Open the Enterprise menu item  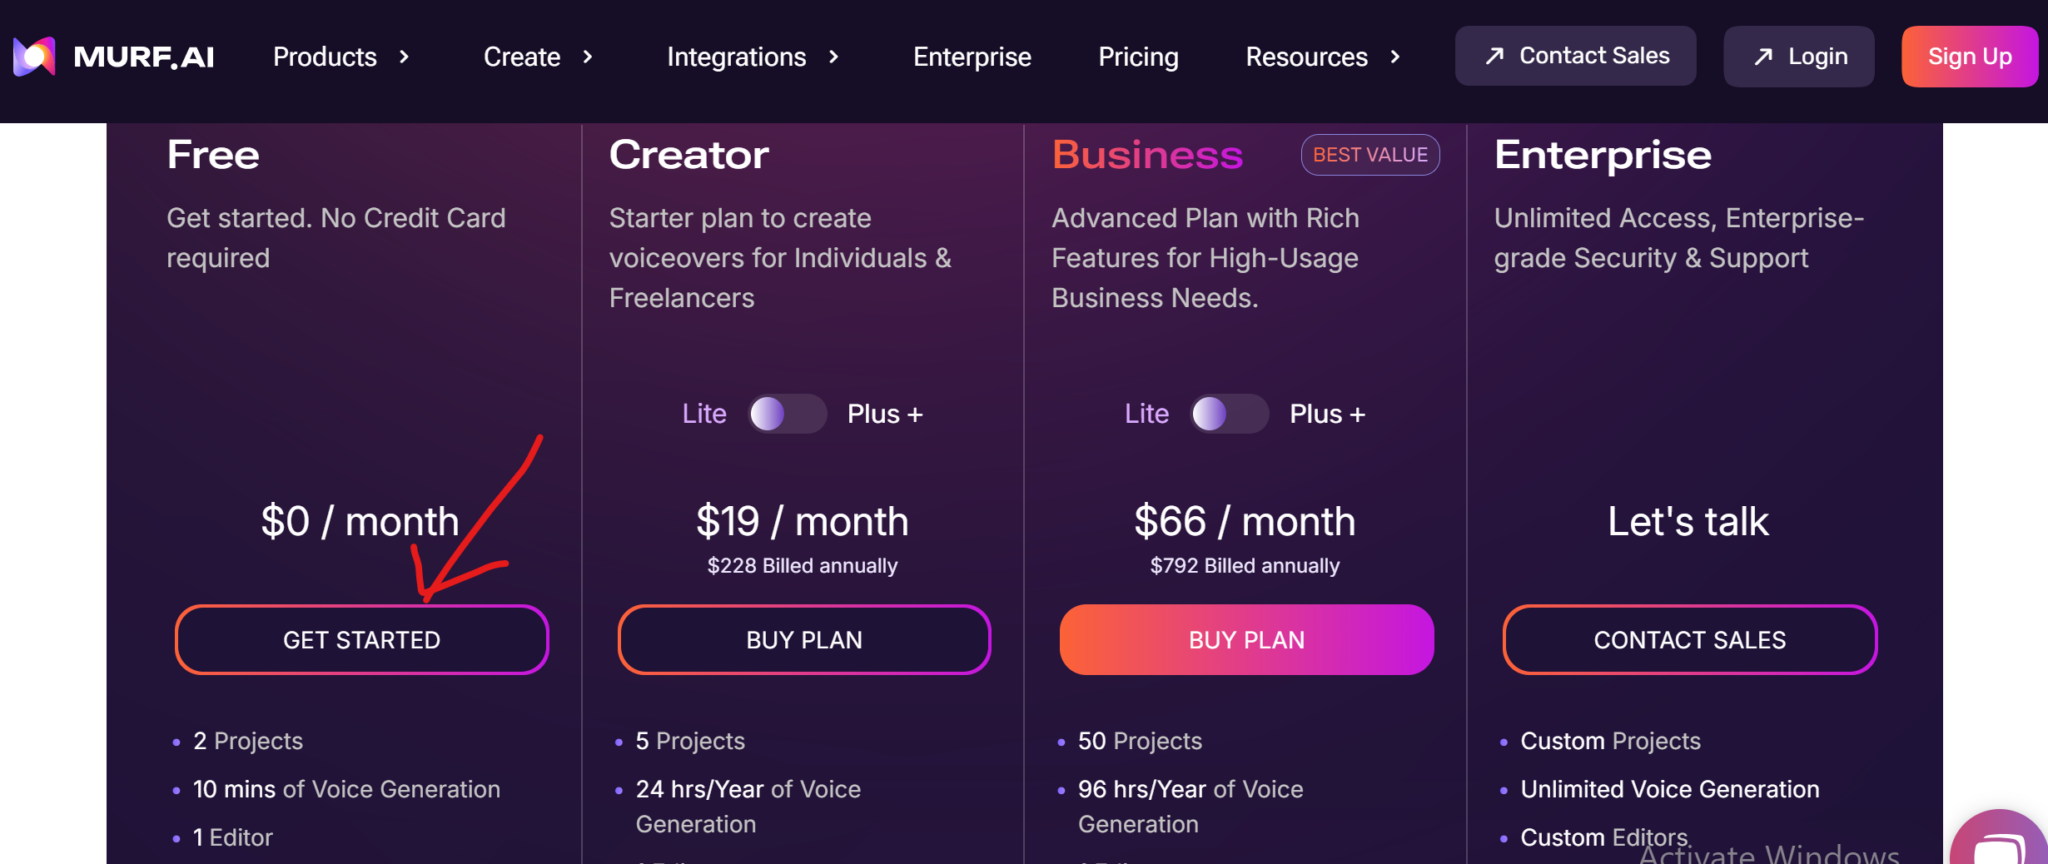click(971, 57)
